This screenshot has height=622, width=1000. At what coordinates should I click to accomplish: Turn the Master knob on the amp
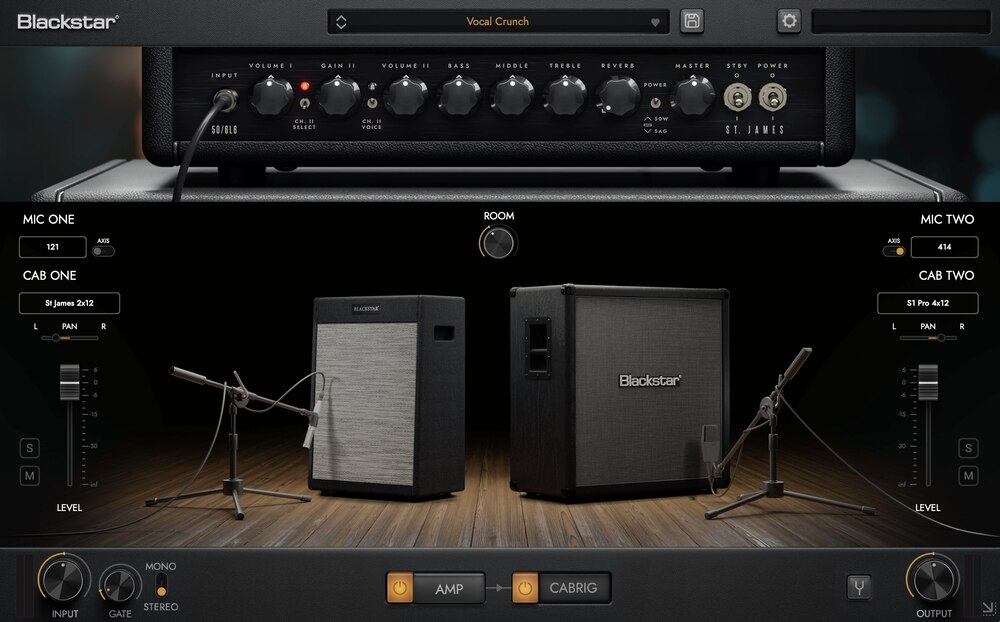coord(693,97)
